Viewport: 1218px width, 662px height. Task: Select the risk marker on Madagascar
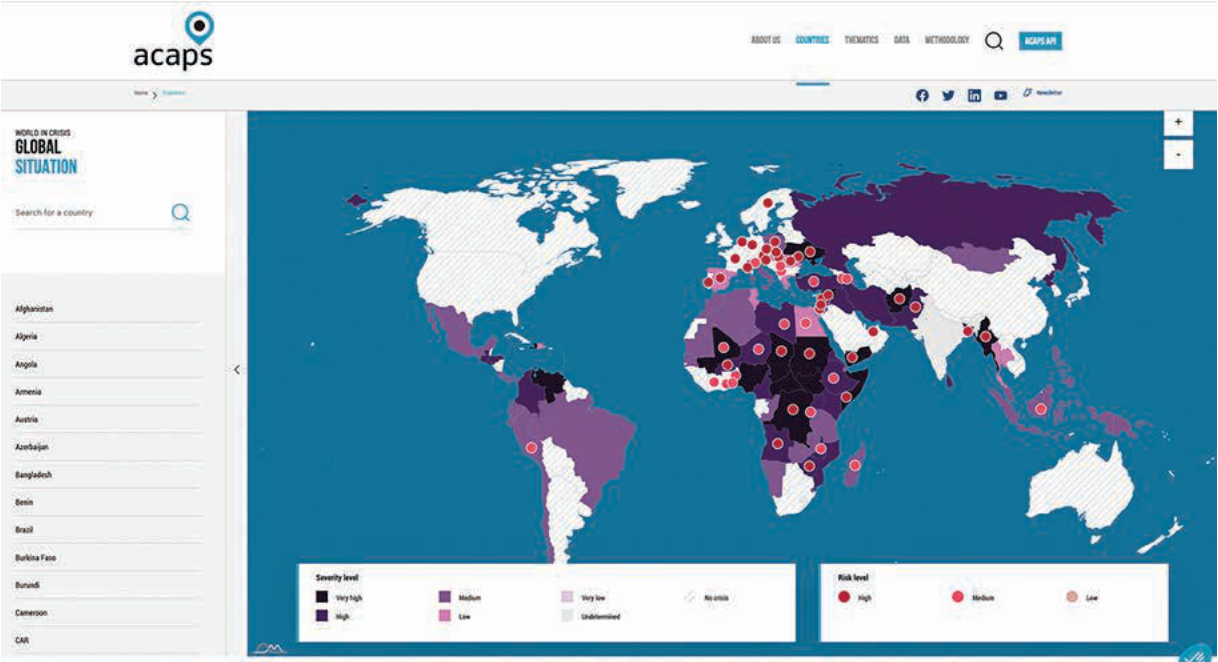[854, 465]
